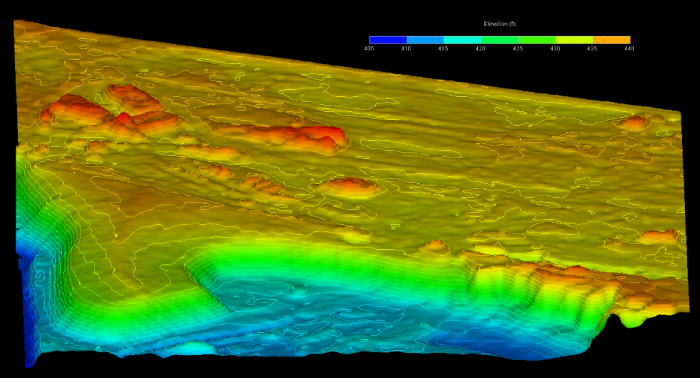
Task: Select the light blue 410–415 legend swatch
Action: point(425,40)
